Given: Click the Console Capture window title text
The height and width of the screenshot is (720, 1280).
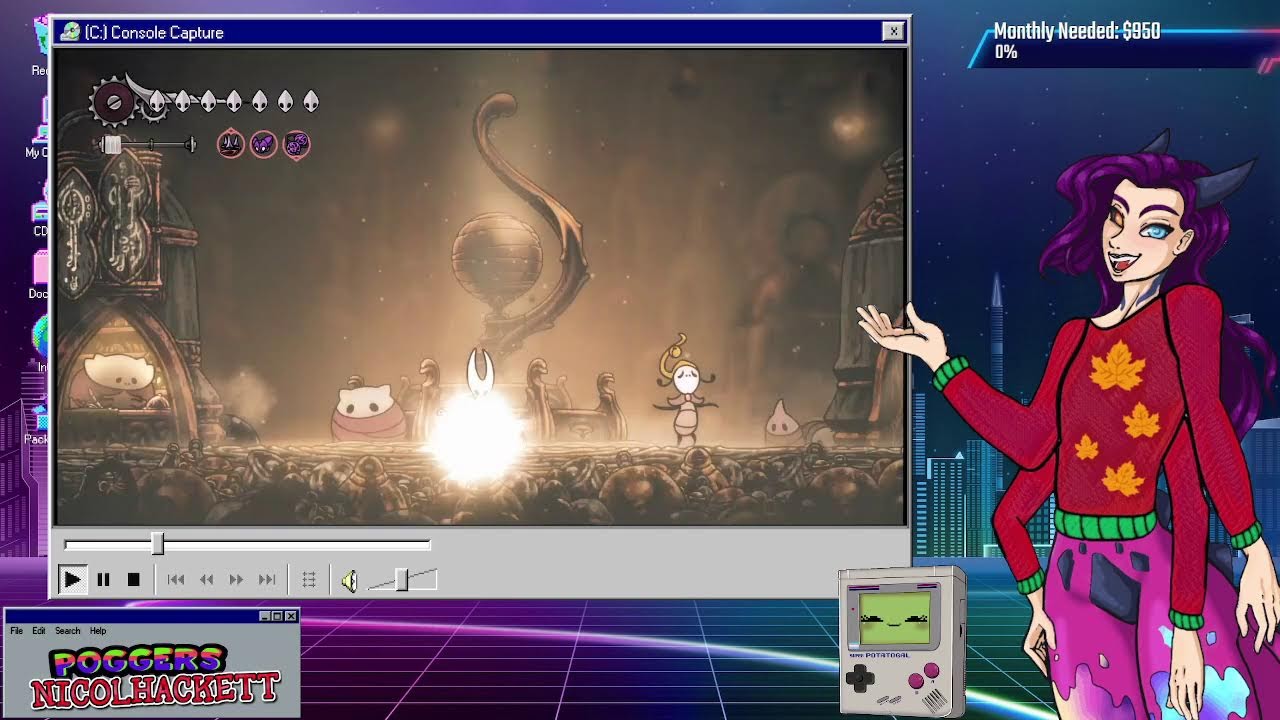Looking at the screenshot, I should [x=154, y=32].
